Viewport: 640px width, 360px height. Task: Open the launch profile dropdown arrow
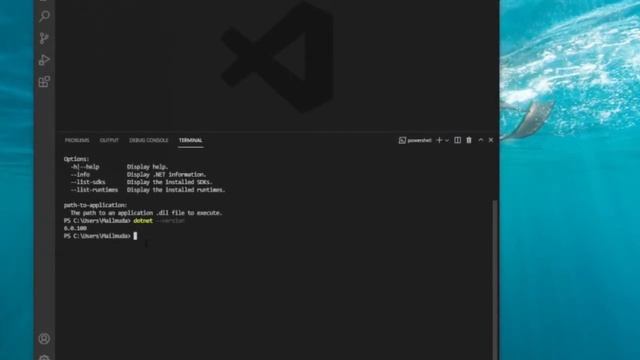click(x=447, y=140)
